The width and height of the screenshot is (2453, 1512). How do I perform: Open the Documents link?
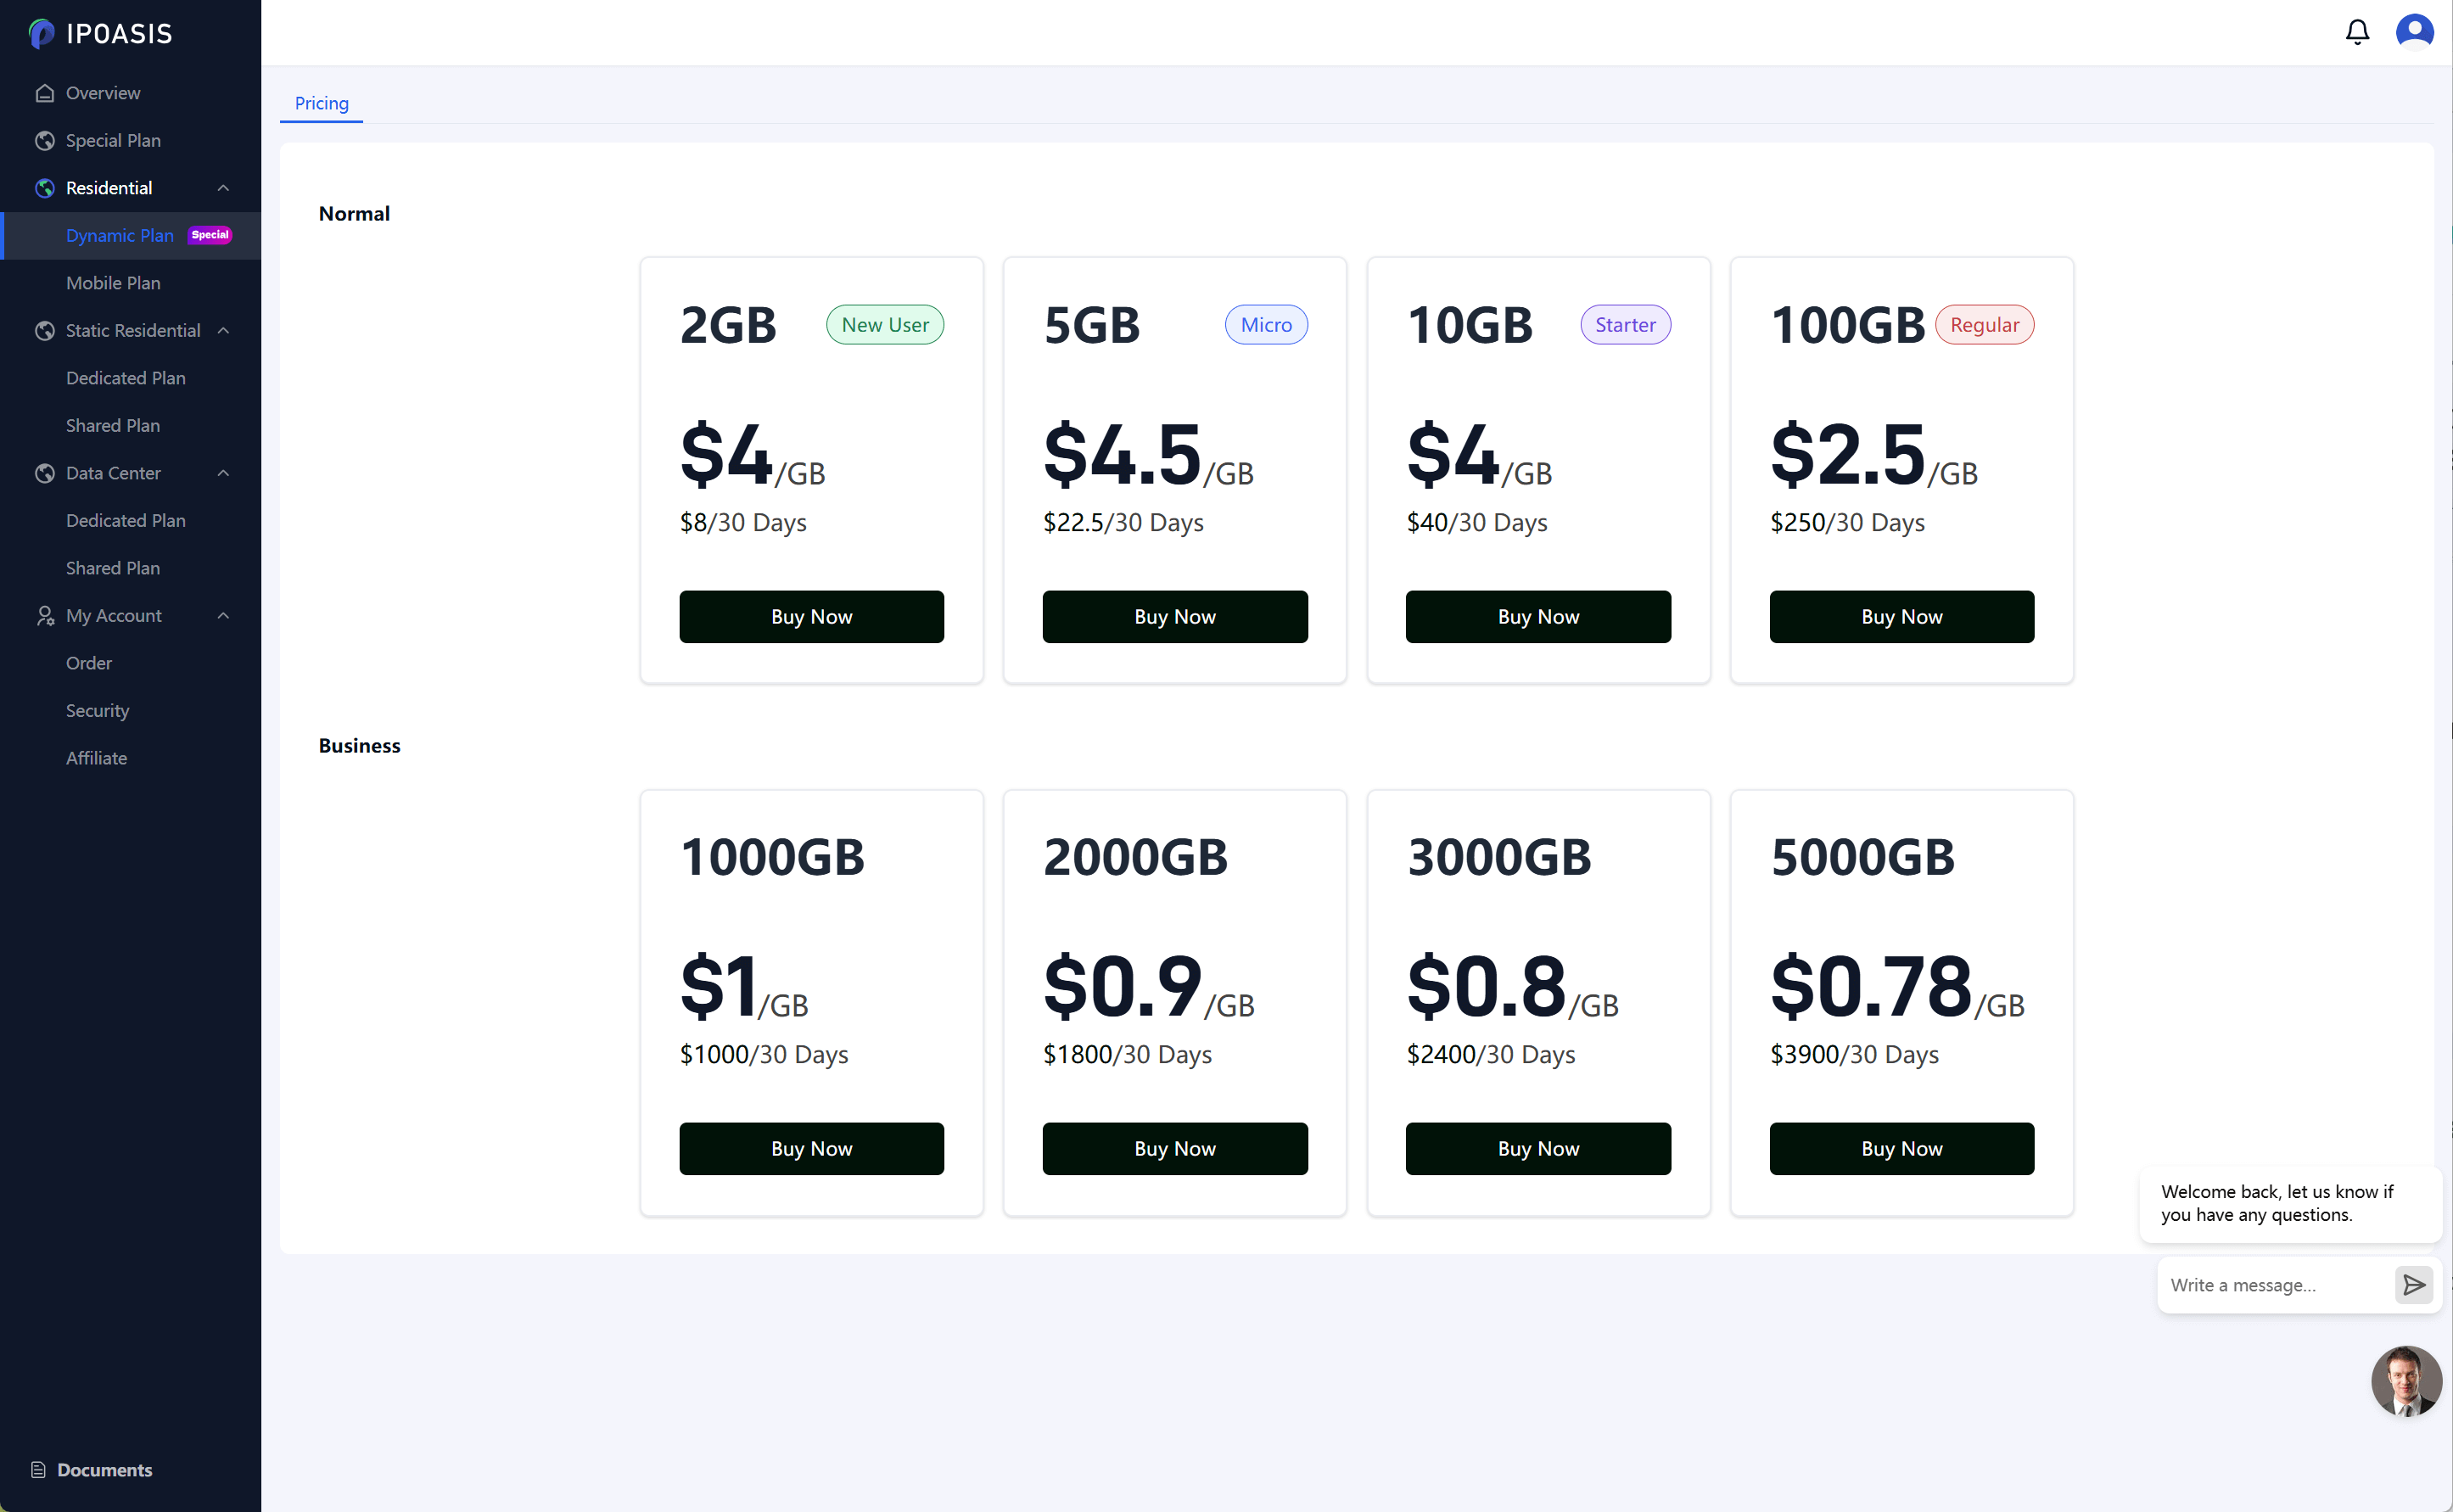[x=104, y=1470]
